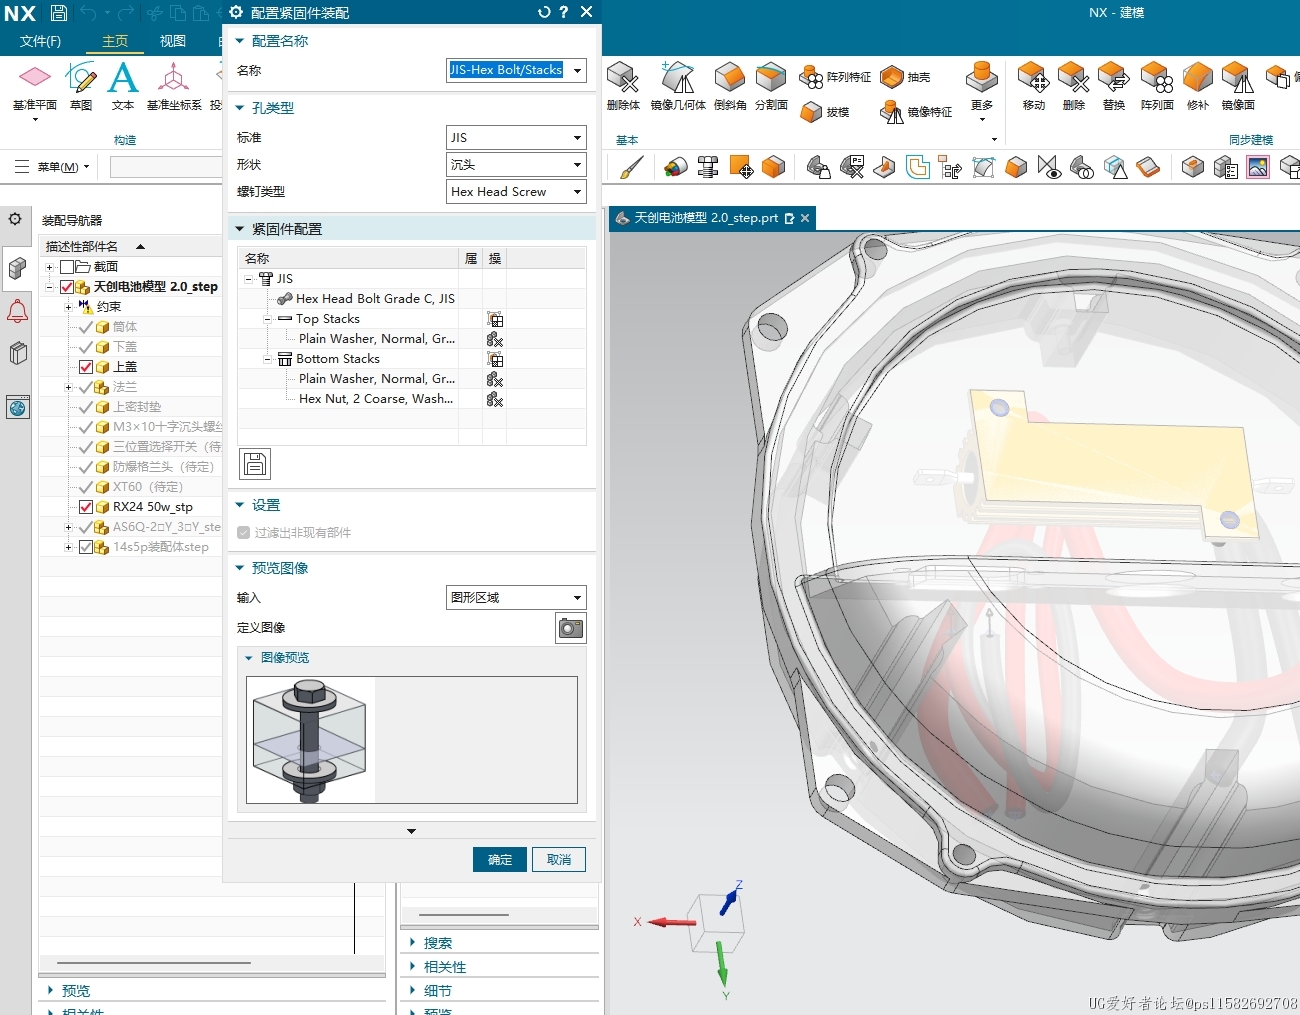The width and height of the screenshot is (1300, 1015).
Task: Select the 镜像面 mirror face tool
Action: click(1238, 87)
